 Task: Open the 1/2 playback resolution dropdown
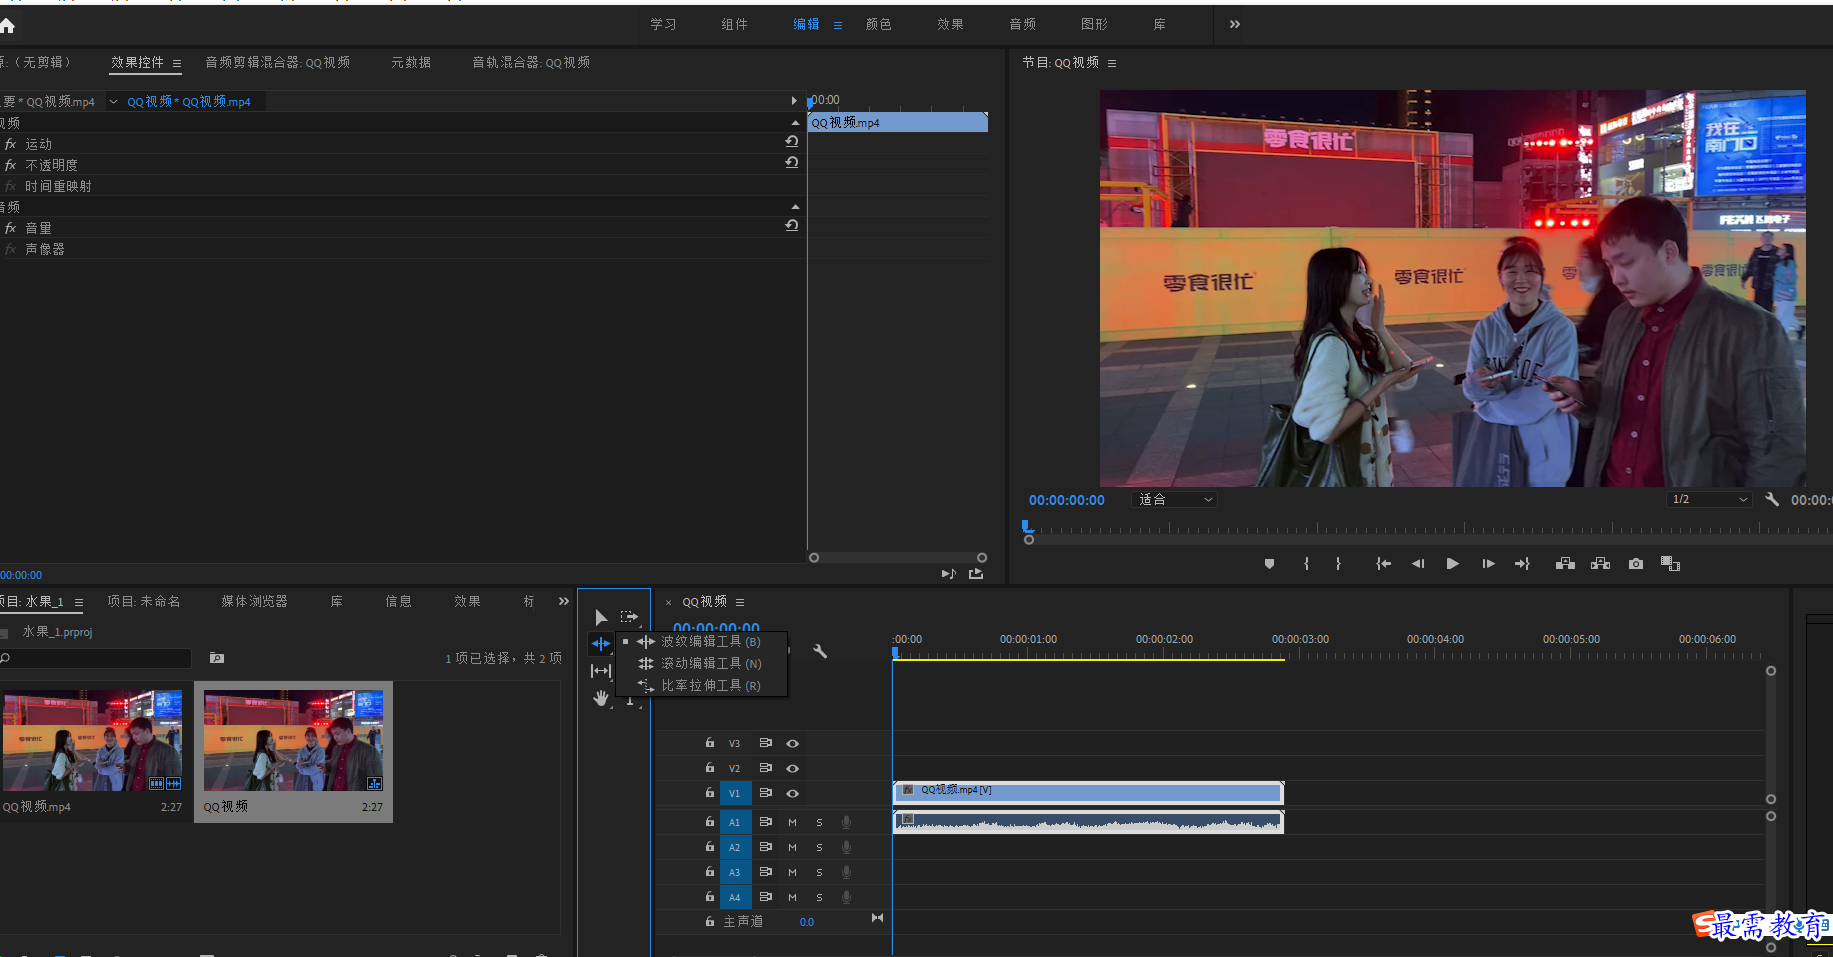pos(1709,499)
